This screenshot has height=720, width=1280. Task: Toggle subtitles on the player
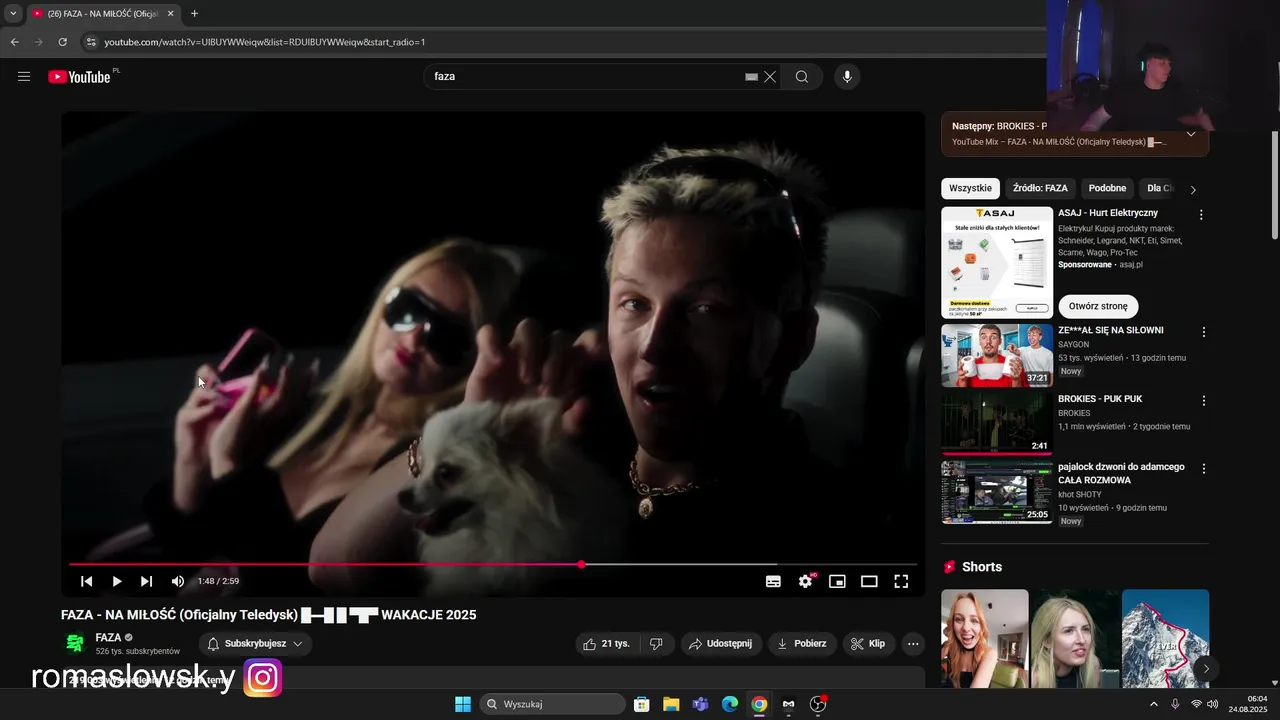(x=773, y=581)
